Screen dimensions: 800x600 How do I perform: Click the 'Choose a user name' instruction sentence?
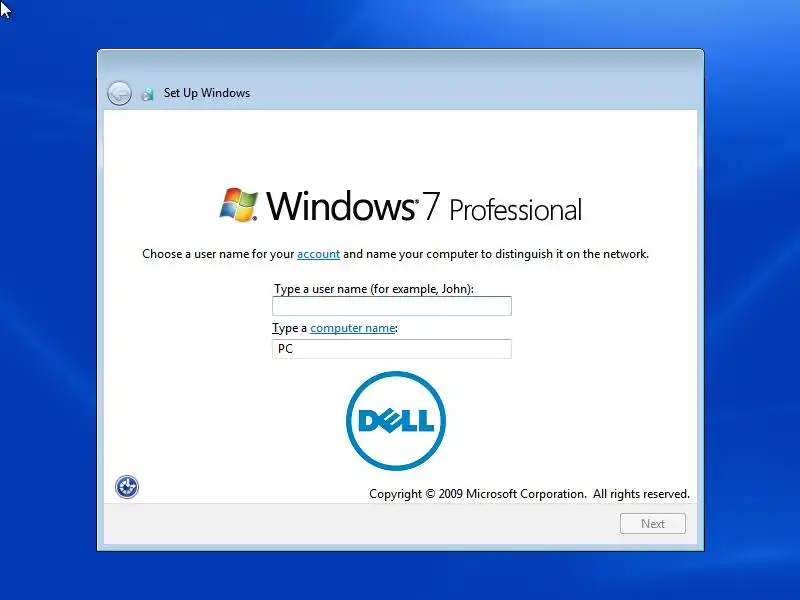pos(395,254)
